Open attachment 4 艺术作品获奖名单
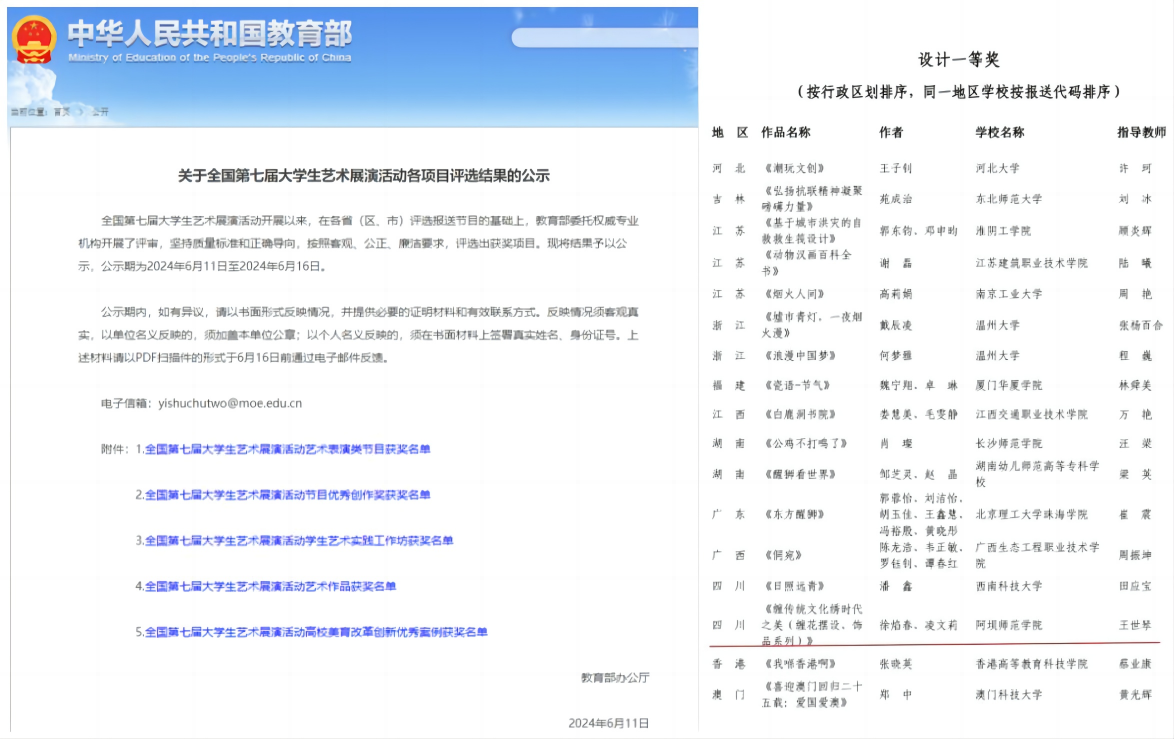Viewport: 1174px width, 739px height. 270,586
